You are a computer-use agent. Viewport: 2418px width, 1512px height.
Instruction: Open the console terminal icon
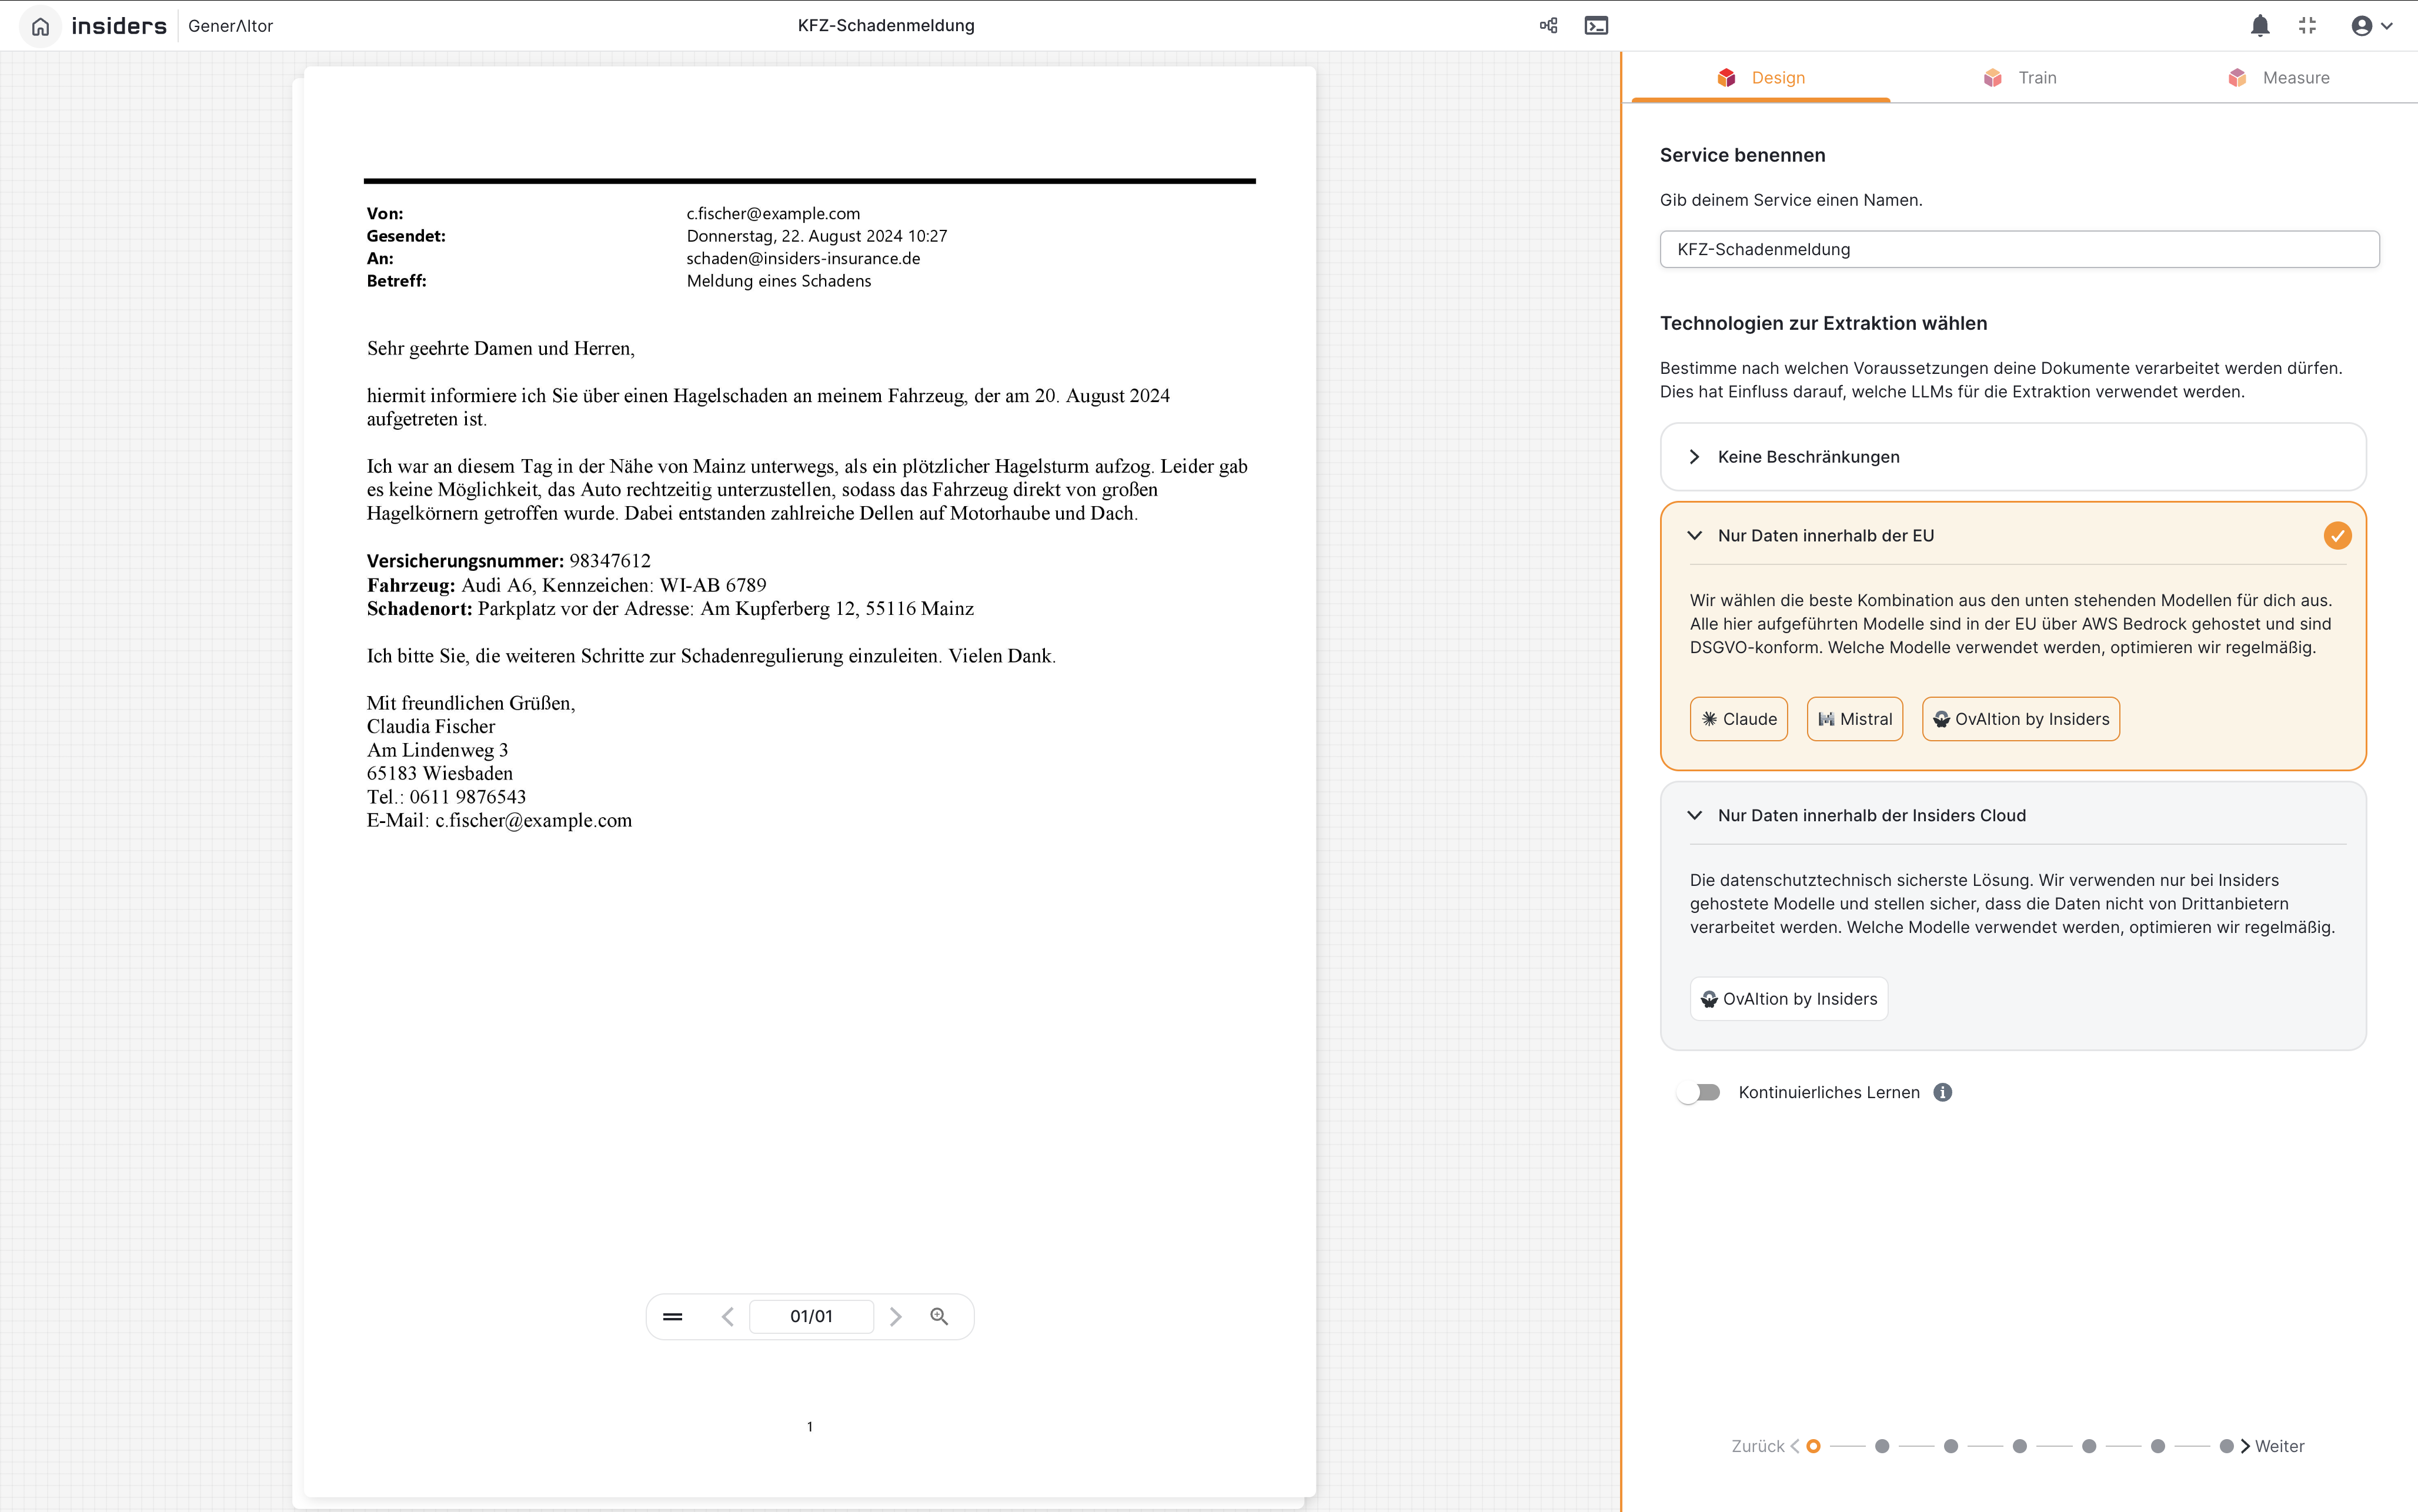(x=1596, y=26)
